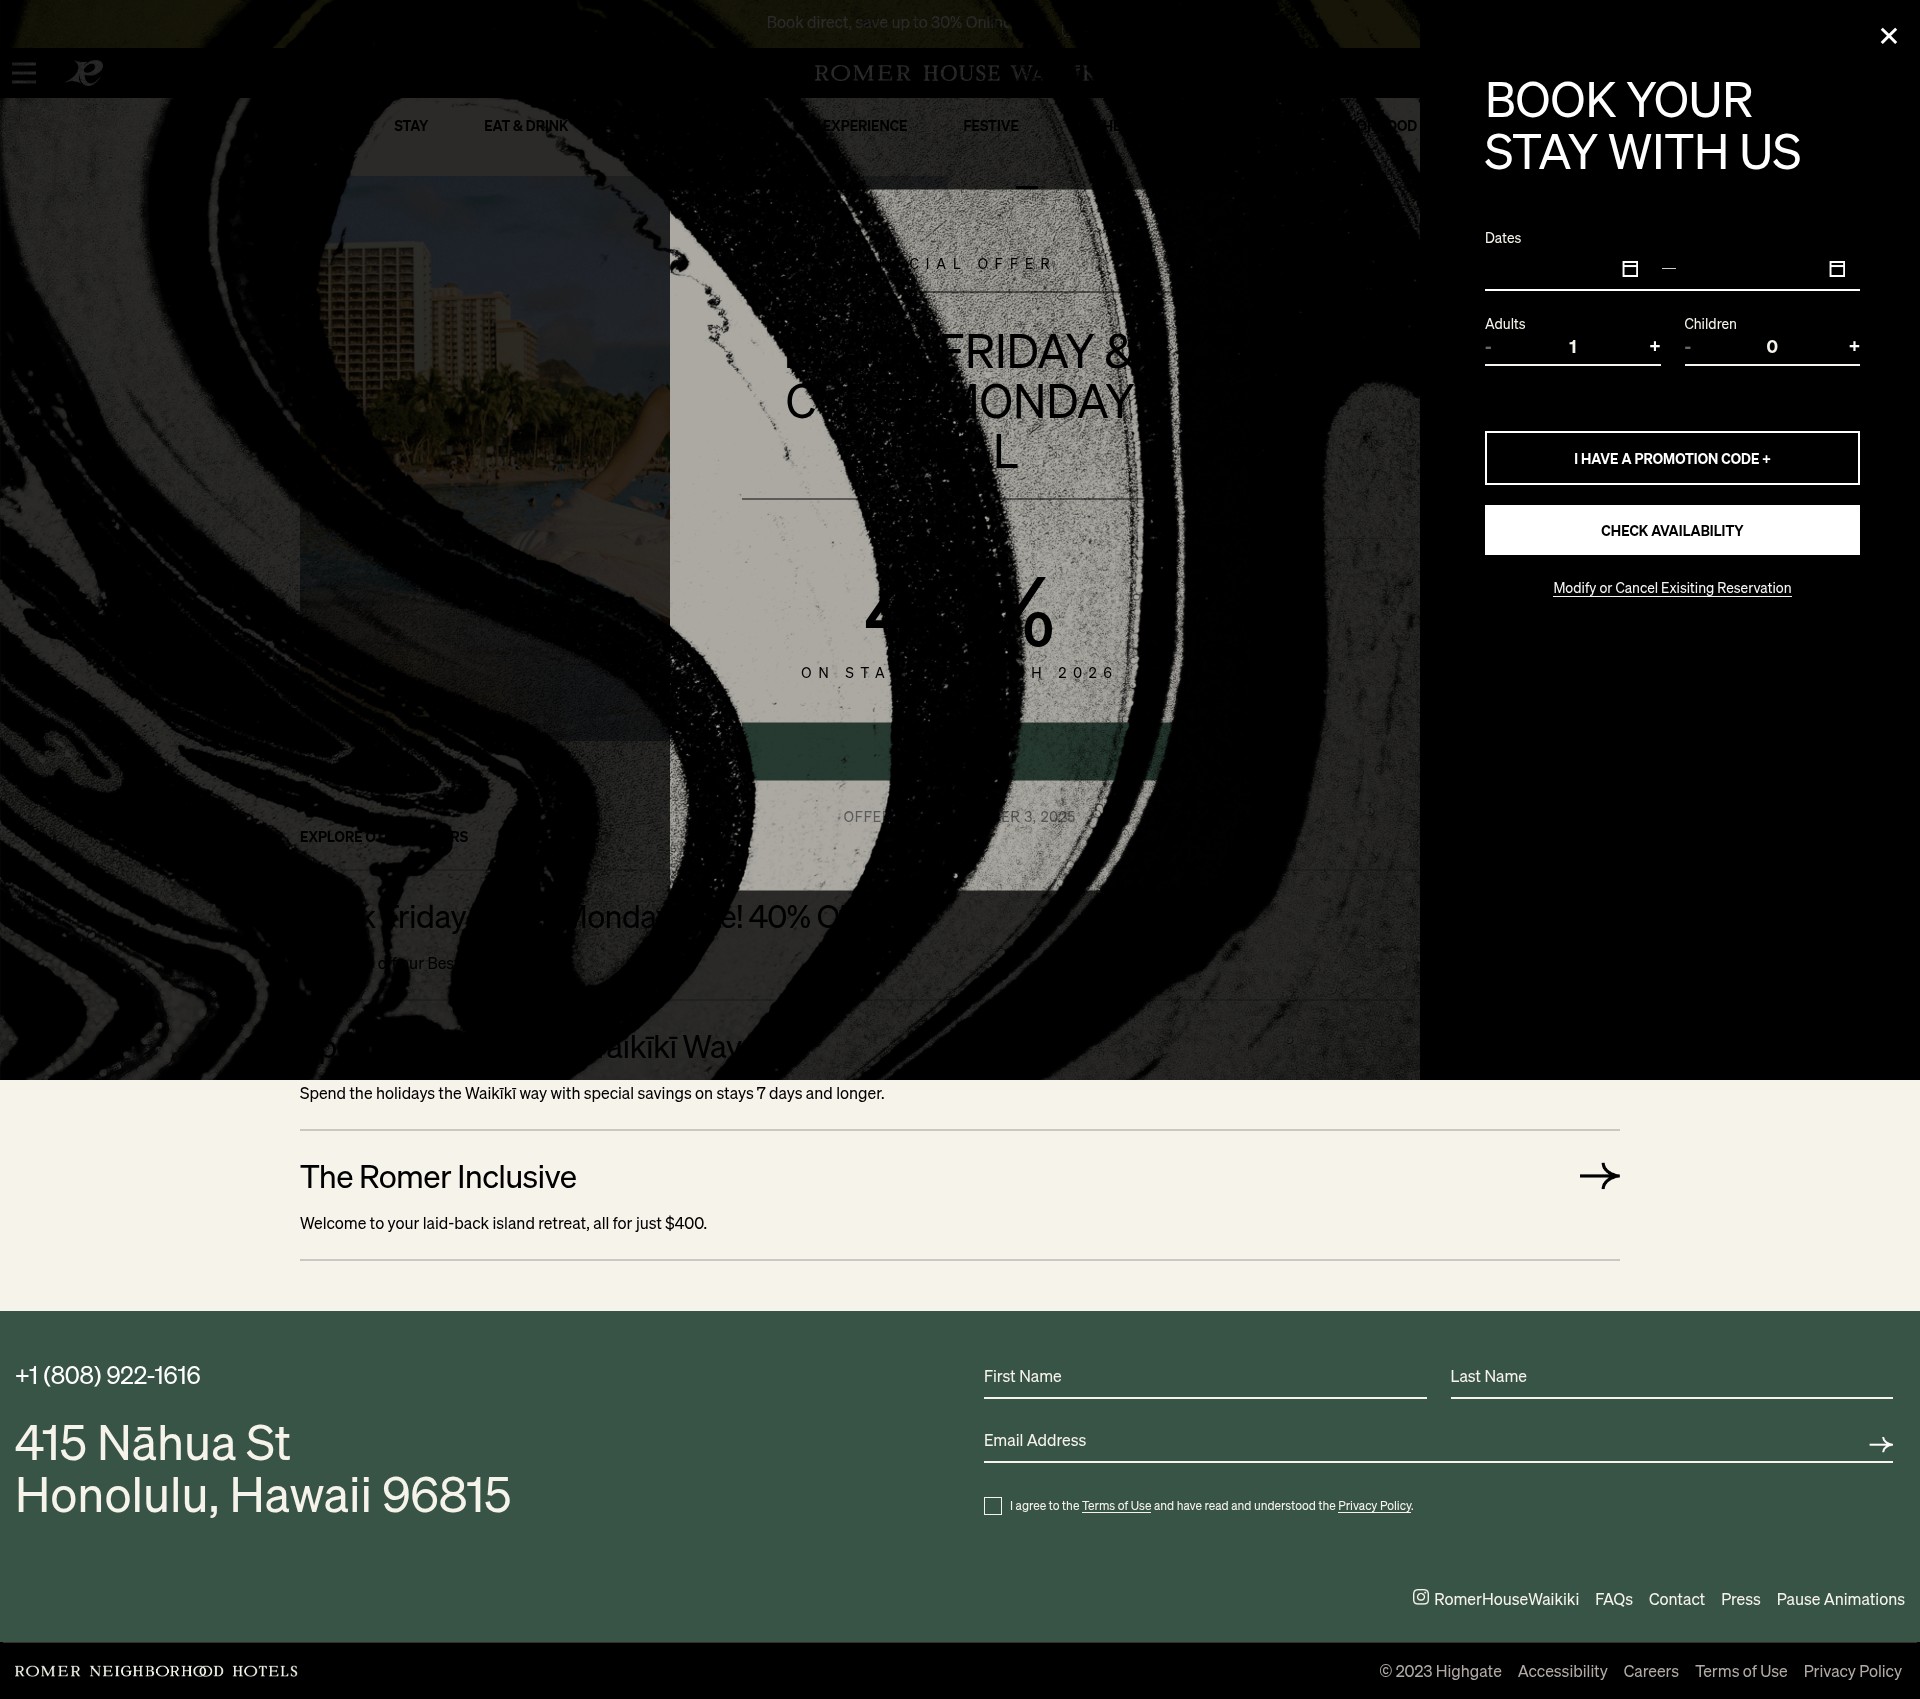Open check-out date calendar icon
Image resolution: width=1920 pixels, height=1699 pixels.
click(1837, 269)
